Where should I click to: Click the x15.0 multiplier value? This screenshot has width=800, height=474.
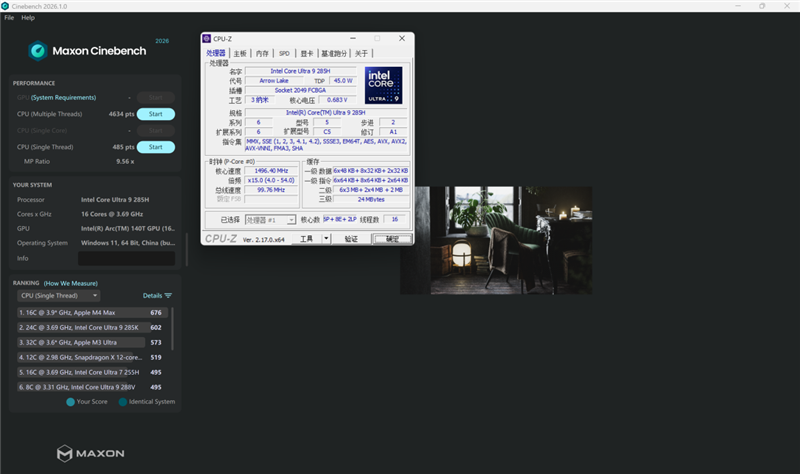tap(271, 181)
